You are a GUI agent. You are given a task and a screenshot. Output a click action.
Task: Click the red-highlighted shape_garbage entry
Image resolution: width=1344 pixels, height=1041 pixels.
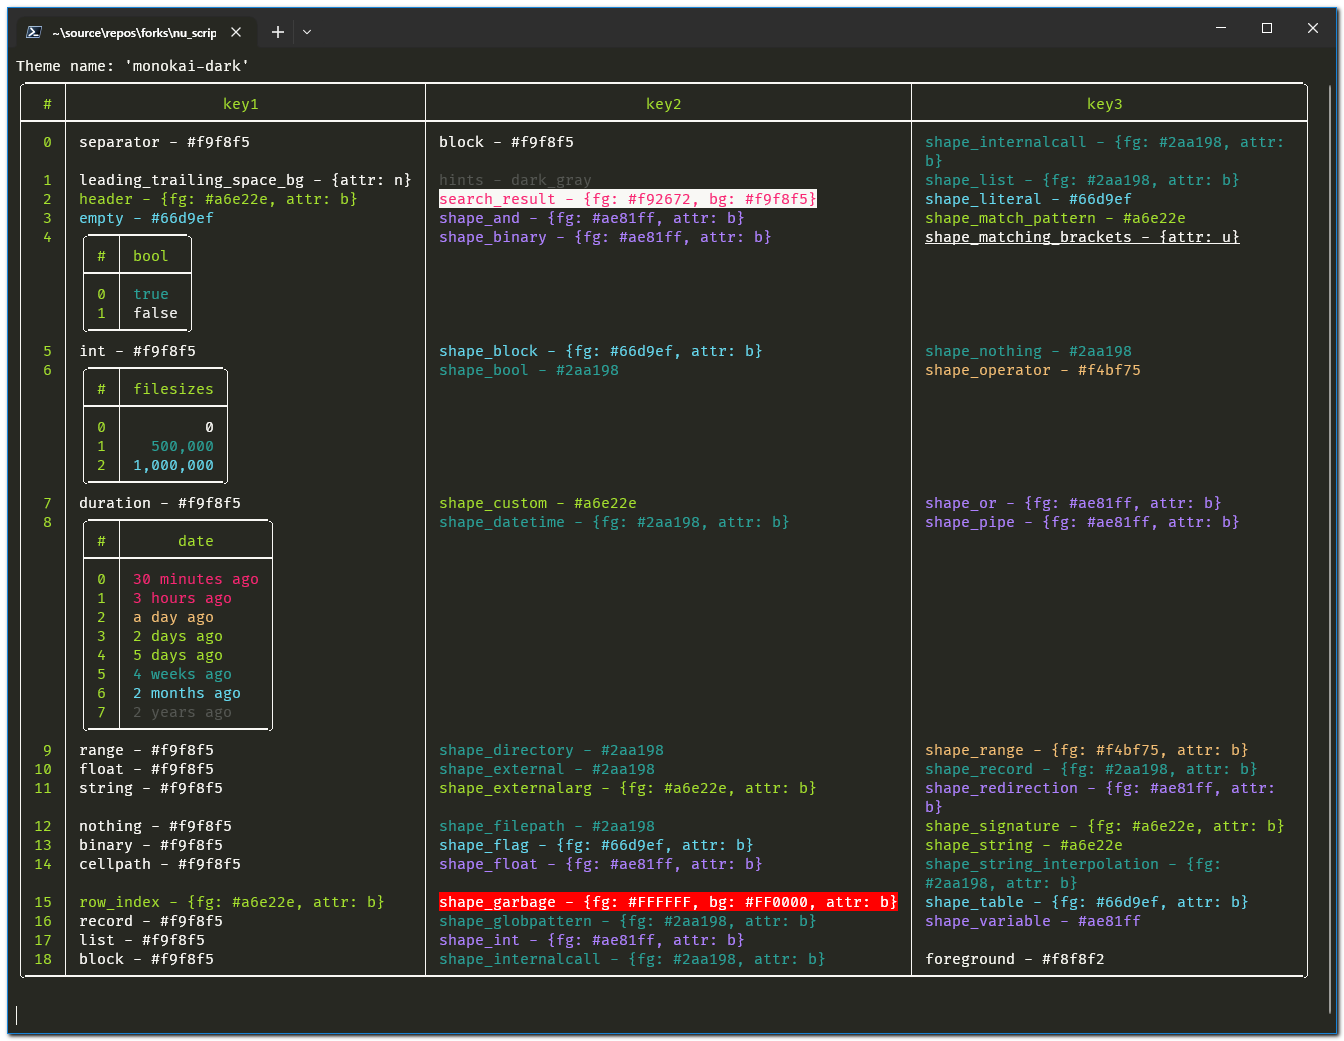pyautogui.click(x=668, y=902)
